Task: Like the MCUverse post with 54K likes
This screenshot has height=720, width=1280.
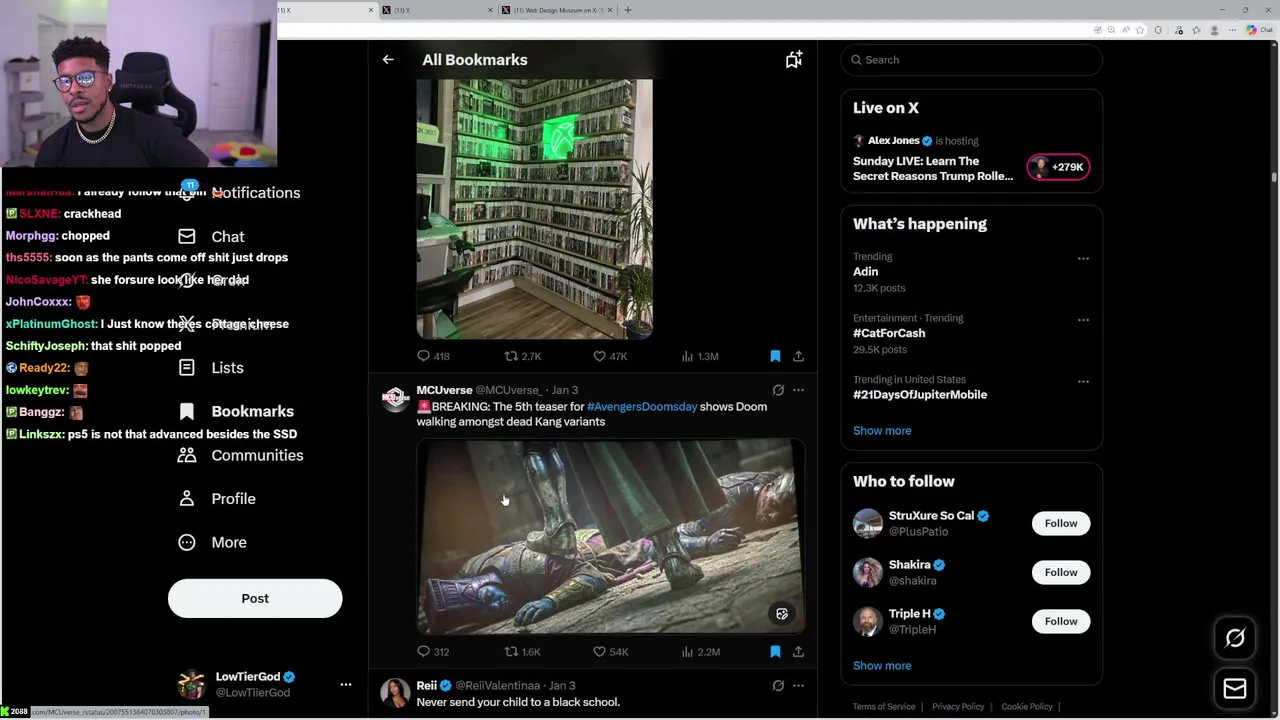Action: 599,652
